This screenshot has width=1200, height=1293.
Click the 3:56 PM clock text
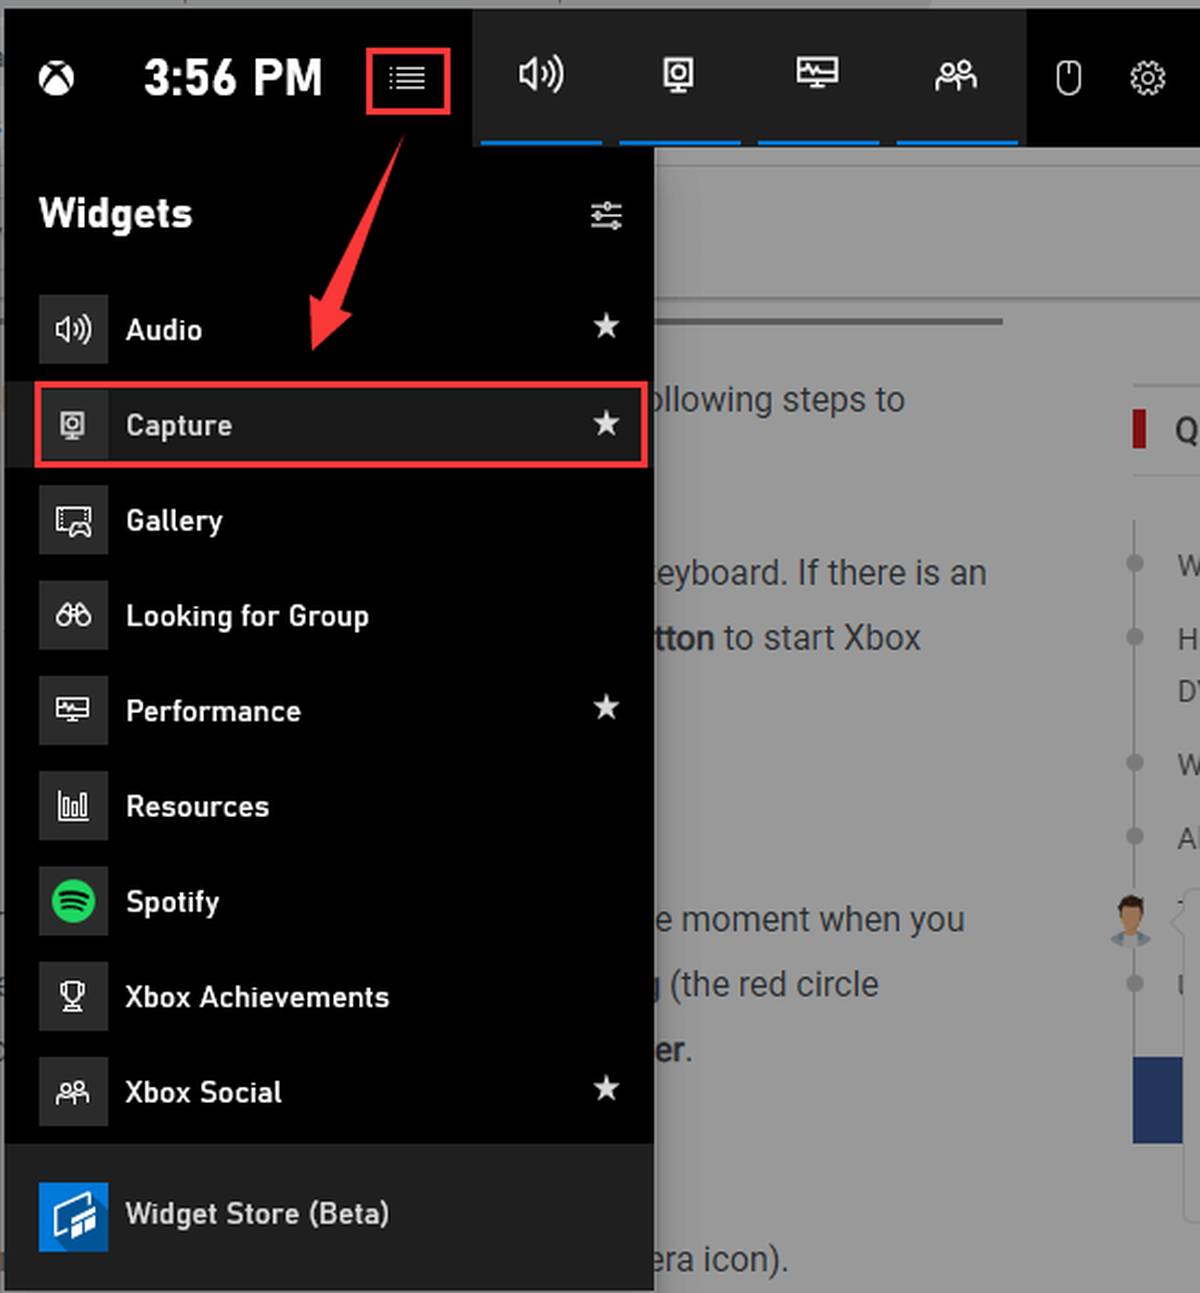click(x=233, y=77)
